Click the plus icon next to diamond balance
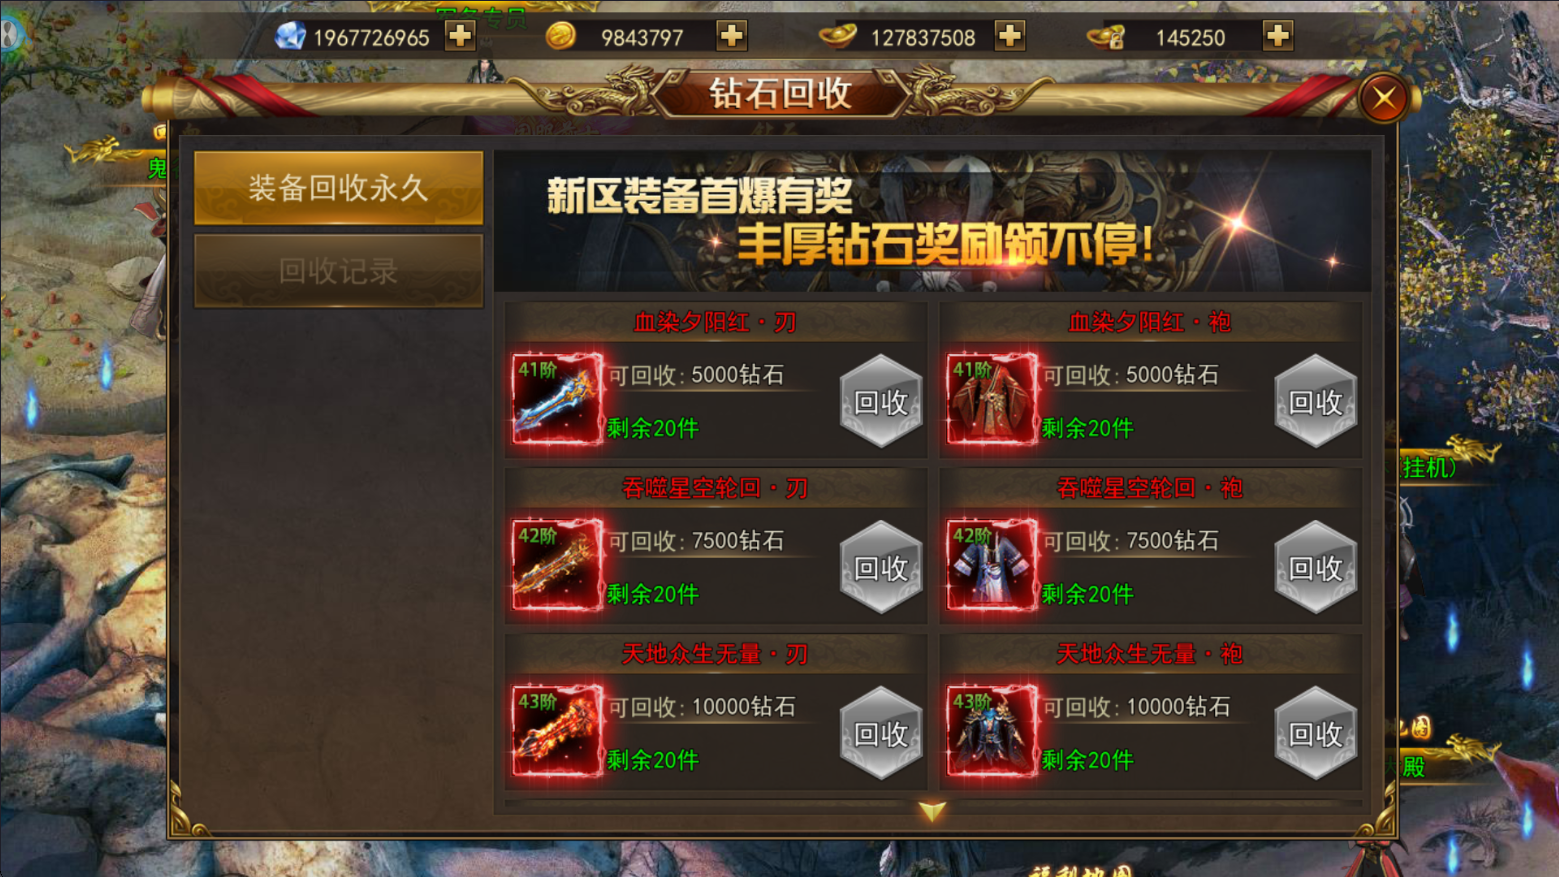1559x877 pixels. pos(460,36)
